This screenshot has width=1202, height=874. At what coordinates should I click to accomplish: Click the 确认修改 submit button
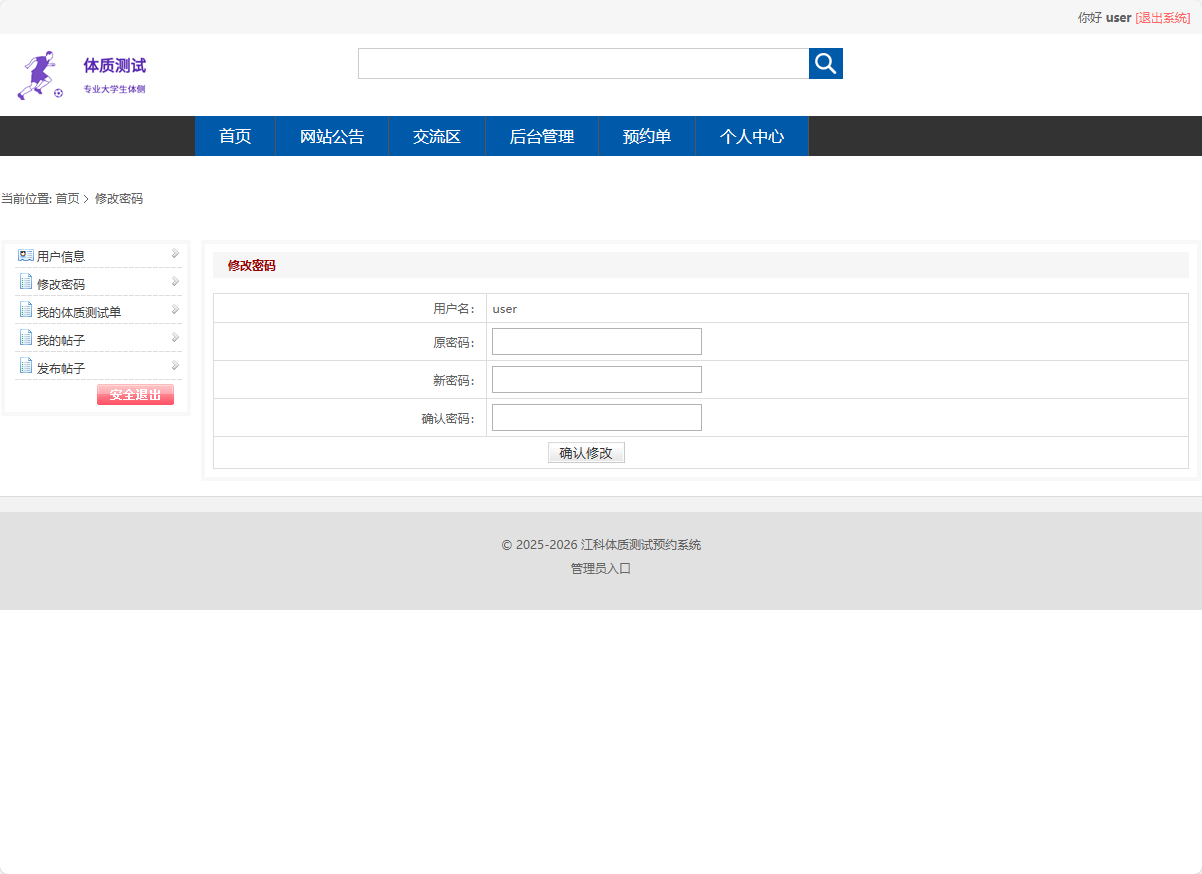[x=585, y=452]
